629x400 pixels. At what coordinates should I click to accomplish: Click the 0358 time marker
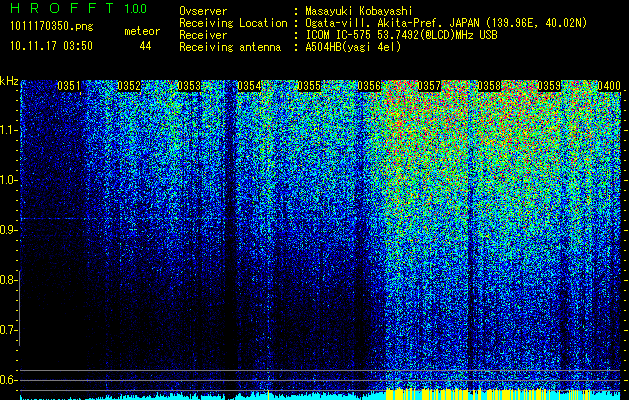pyautogui.click(x=489, y=86)
